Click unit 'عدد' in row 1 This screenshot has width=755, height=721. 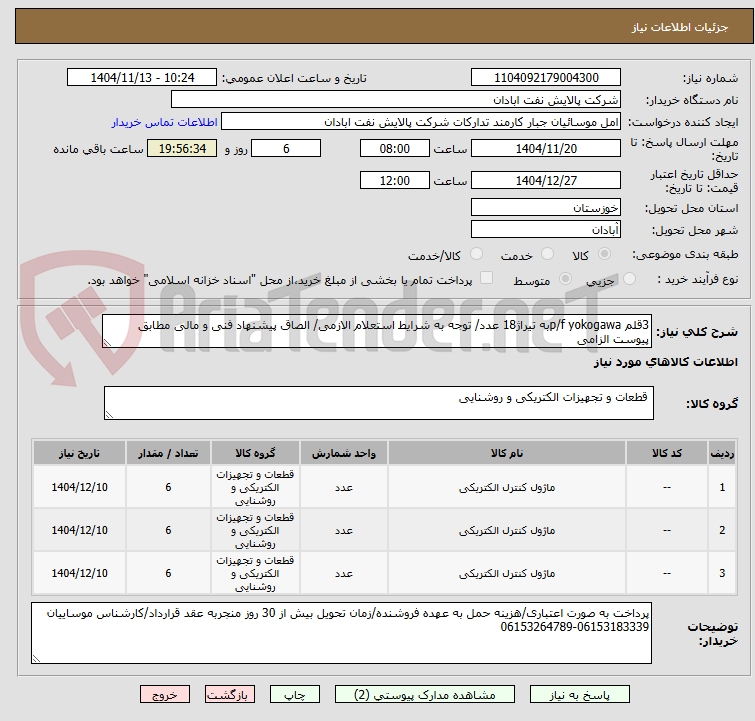coord(344,488)
